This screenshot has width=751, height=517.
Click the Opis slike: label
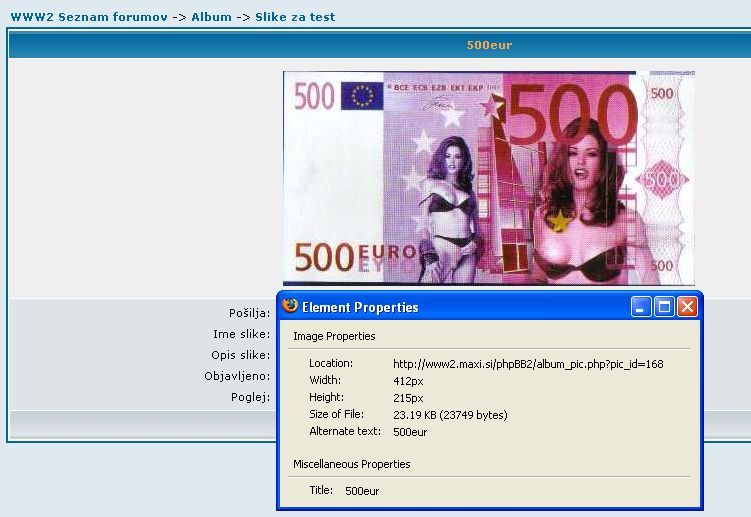coord(241,355)
